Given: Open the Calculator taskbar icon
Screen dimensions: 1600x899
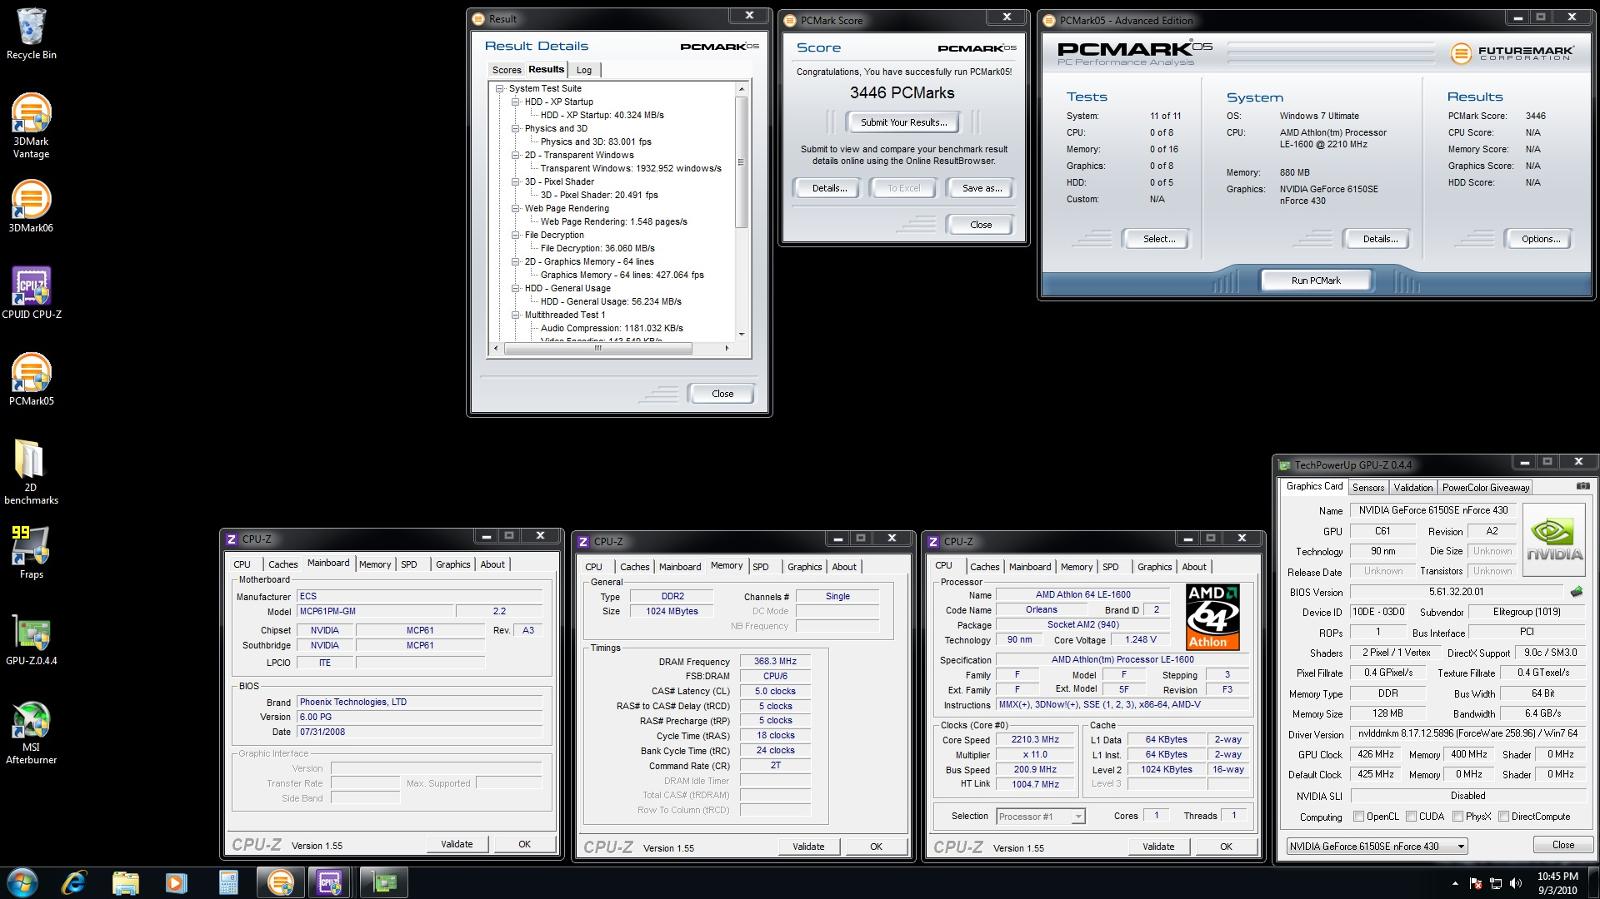Looking at the screenshot, I should click(228, 882).
